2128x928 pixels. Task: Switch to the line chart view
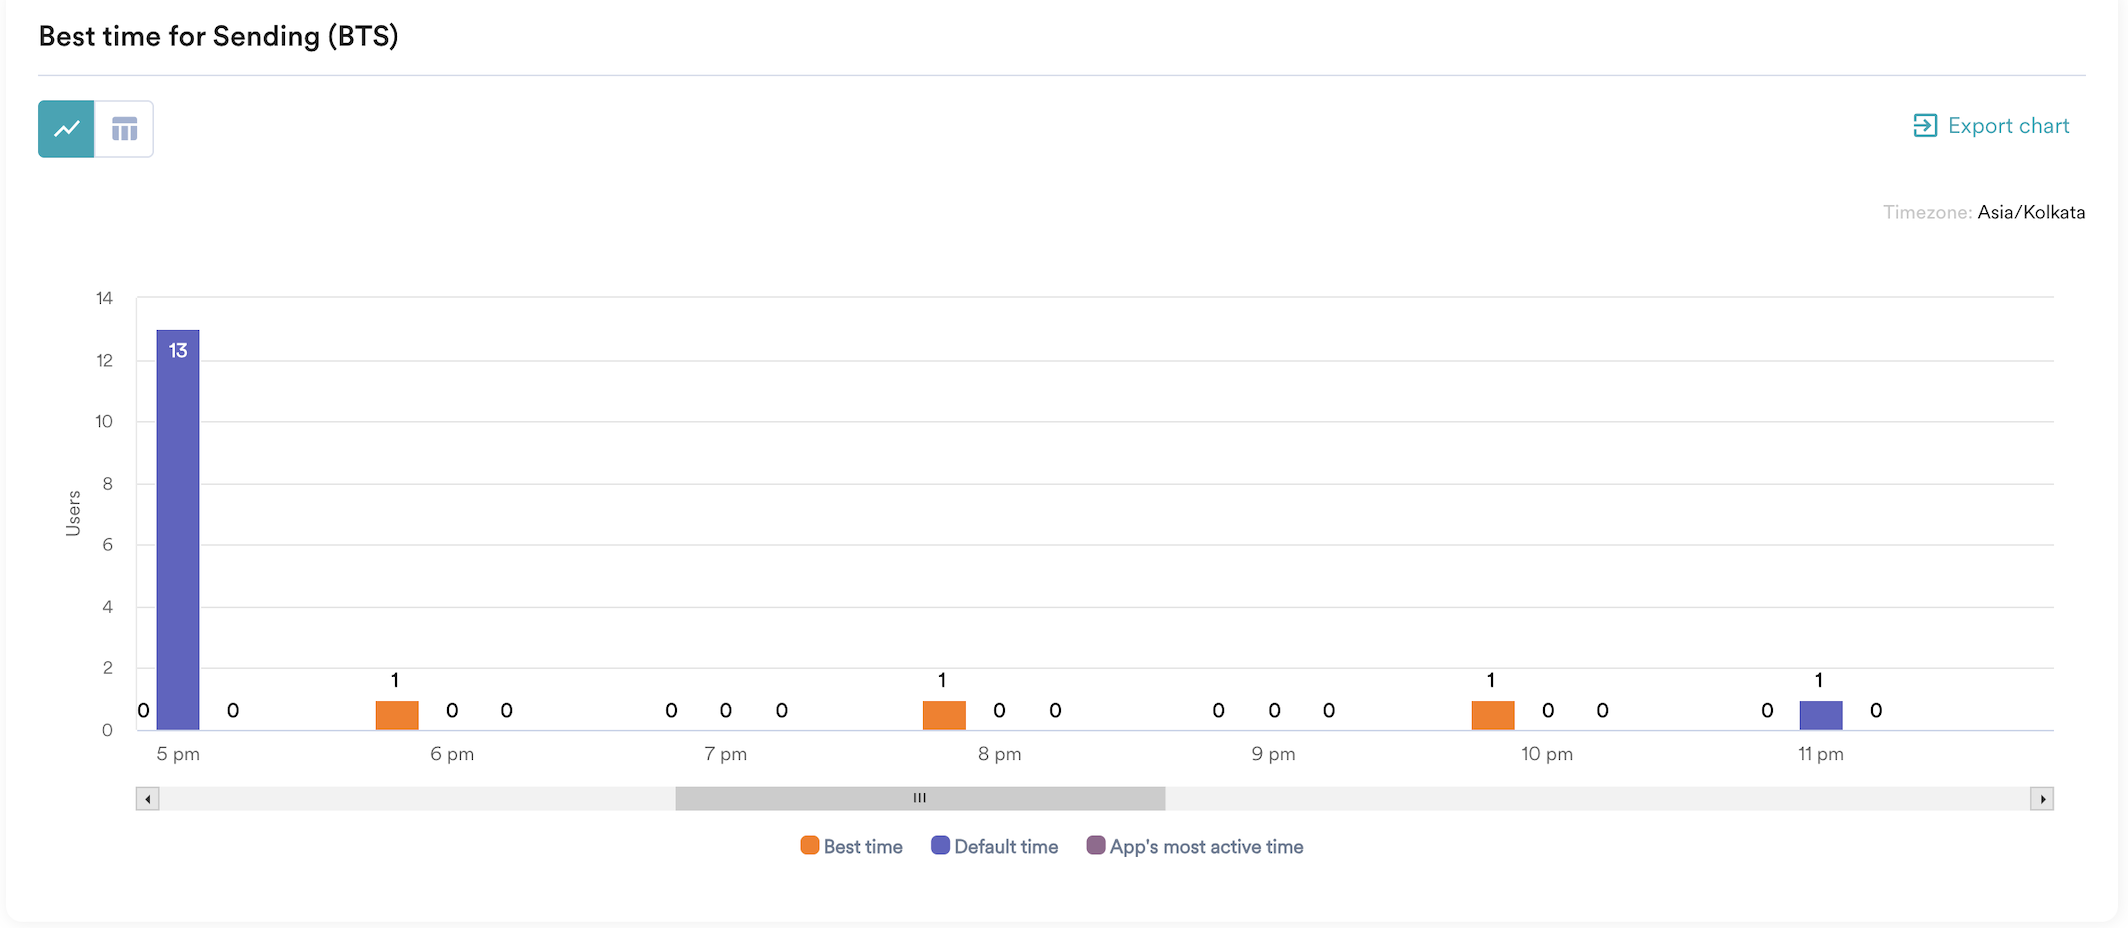click(x=66, y=129)
